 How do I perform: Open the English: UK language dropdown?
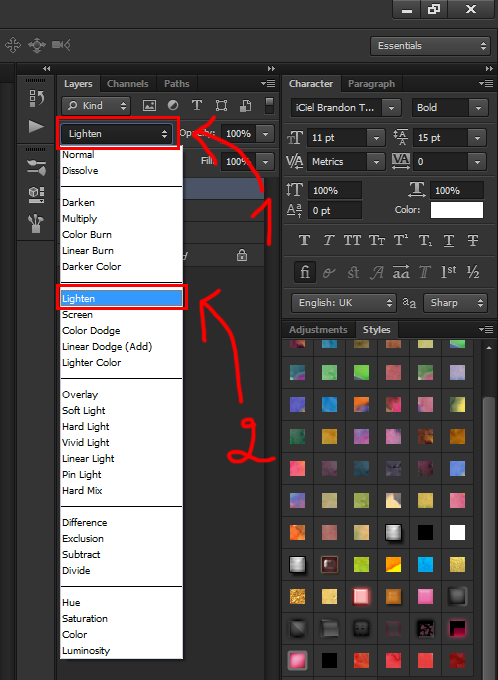coord(344,303)
